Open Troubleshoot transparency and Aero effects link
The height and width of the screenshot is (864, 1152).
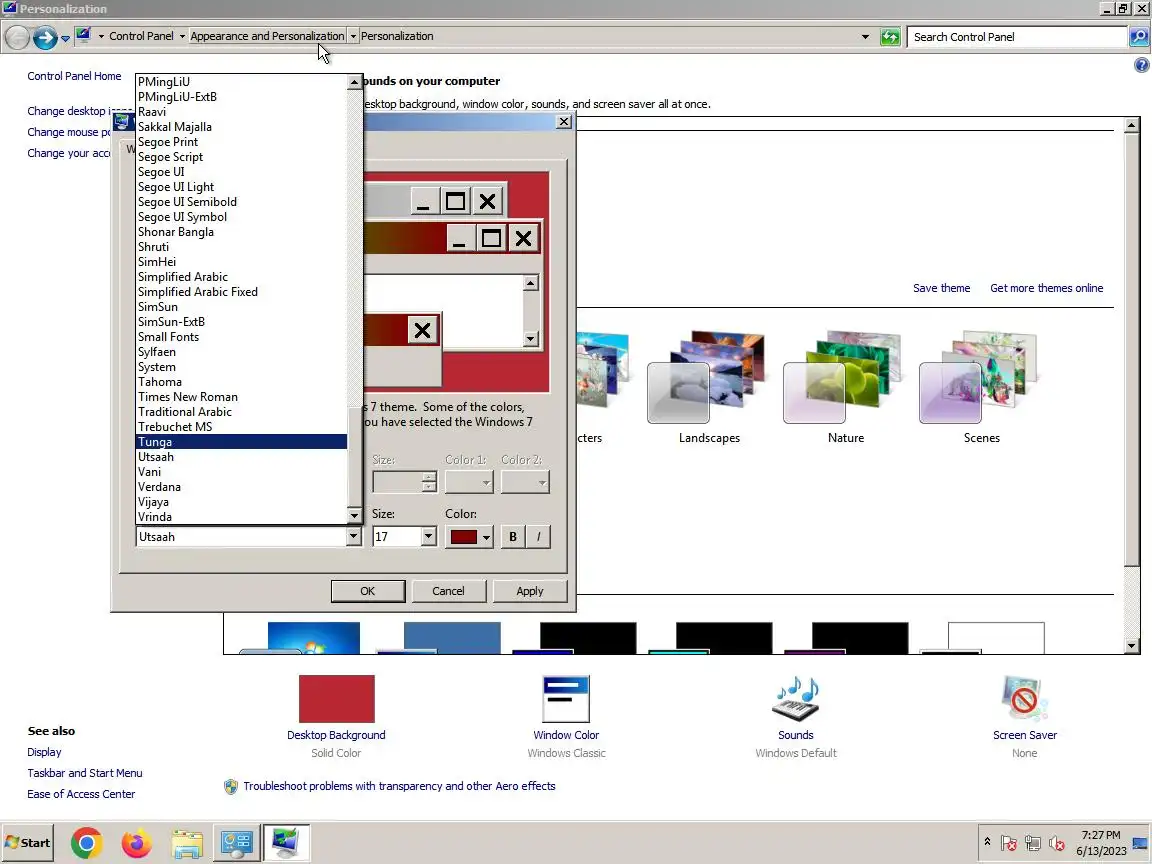(399, 786)
